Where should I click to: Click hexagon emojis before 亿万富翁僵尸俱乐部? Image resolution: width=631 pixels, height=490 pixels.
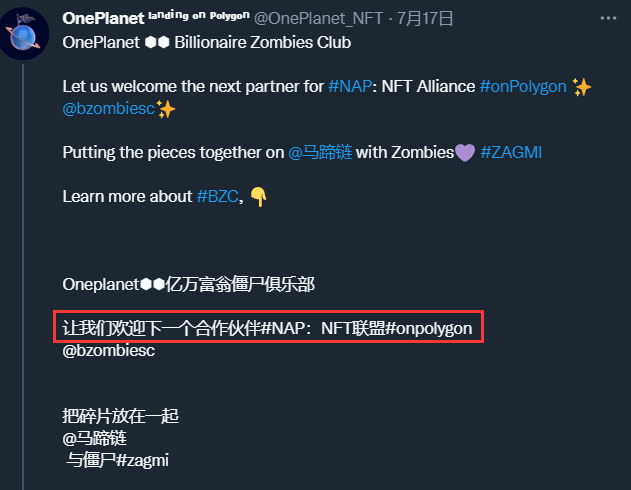(152, 285)
